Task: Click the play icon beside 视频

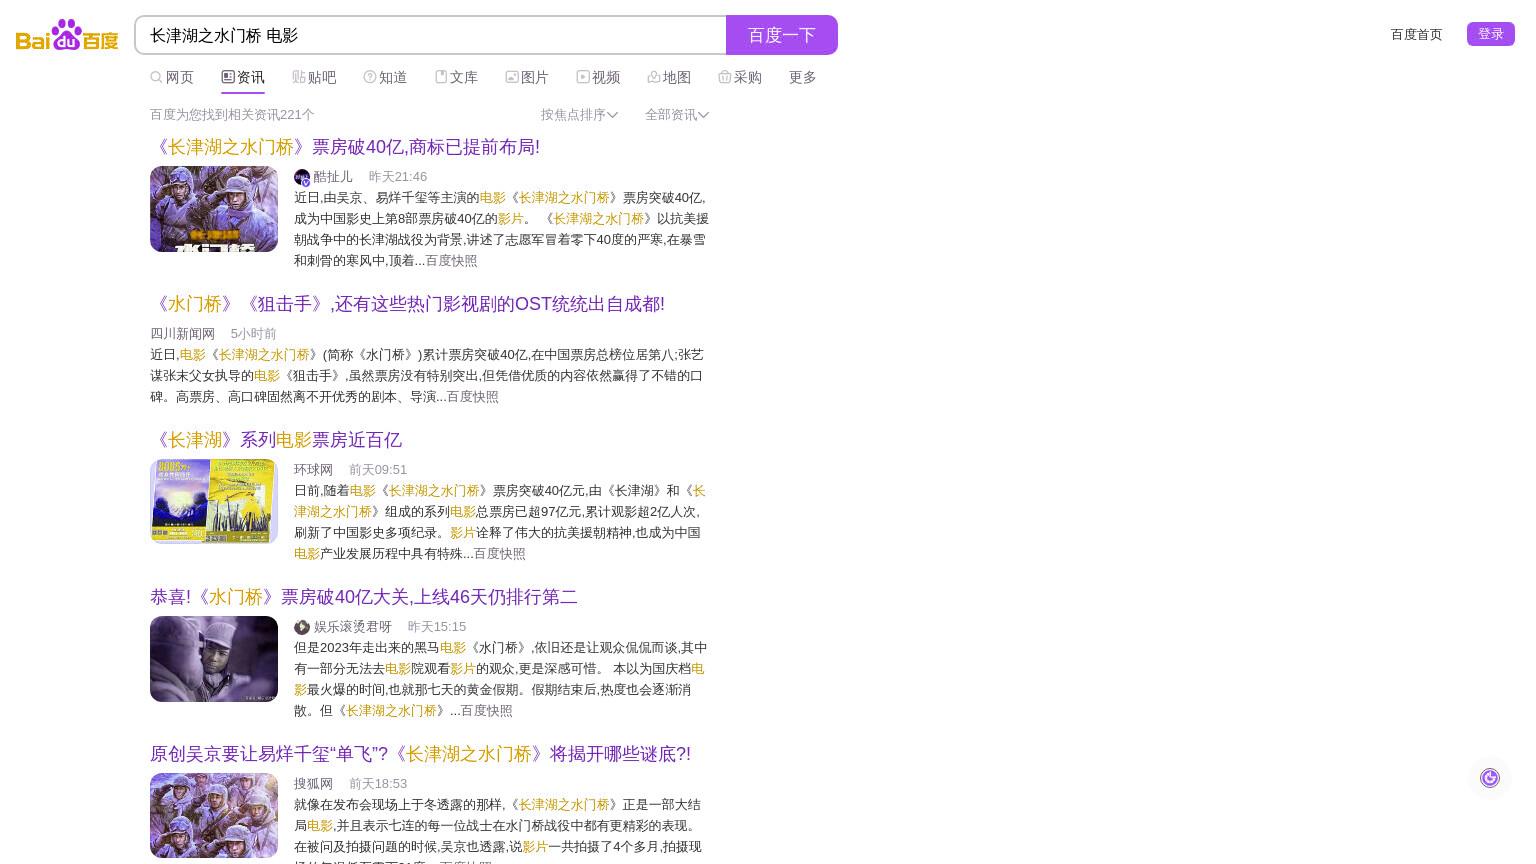Action: [583, 77]
